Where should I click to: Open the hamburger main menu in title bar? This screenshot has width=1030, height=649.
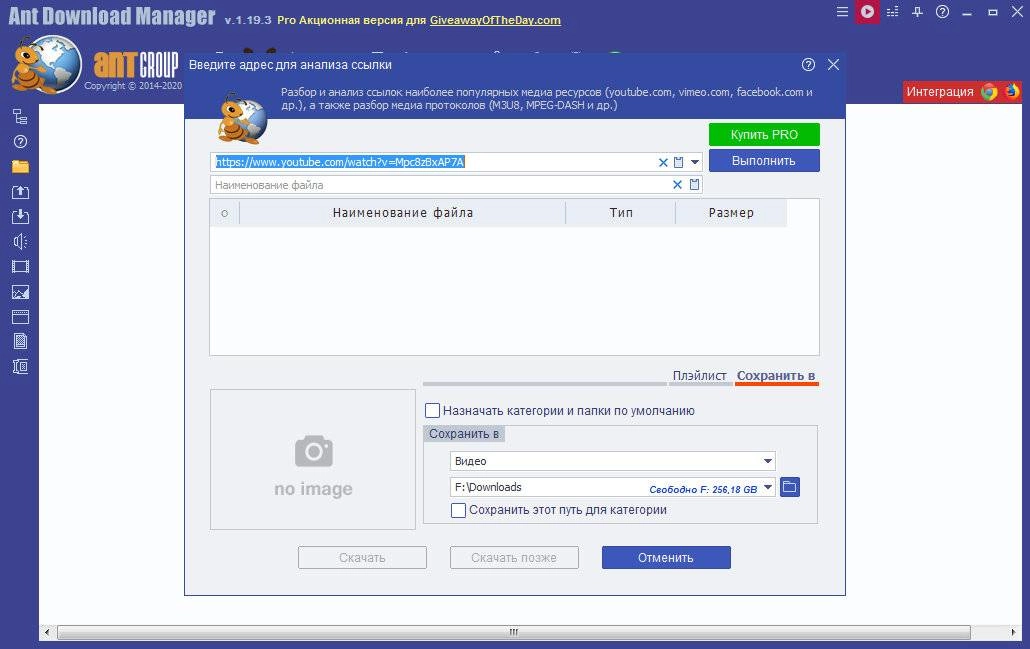(x=842, y=12)
